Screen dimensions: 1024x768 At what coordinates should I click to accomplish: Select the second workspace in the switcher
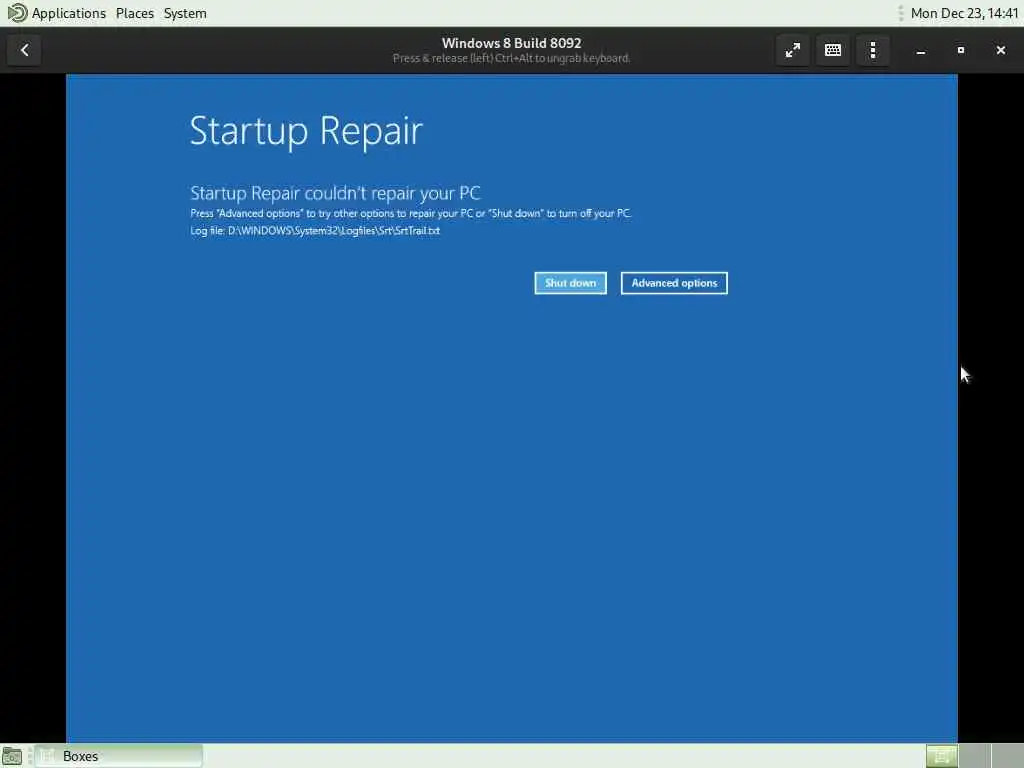tap(974, 756)
